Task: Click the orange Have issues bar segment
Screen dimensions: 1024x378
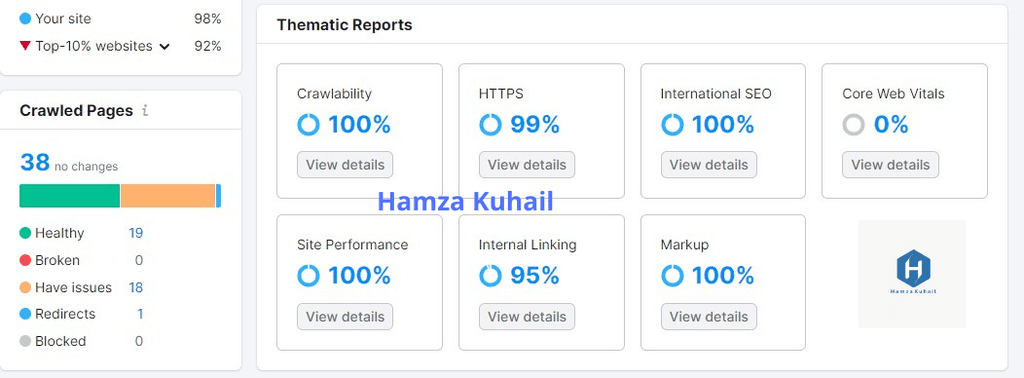Action: point(168,196)
